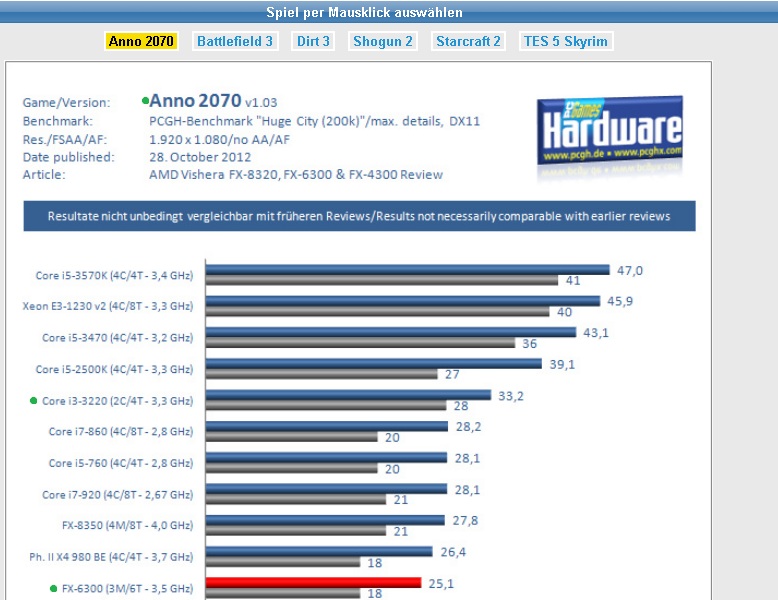Click the 45,9 value

(x=620, y=301)
